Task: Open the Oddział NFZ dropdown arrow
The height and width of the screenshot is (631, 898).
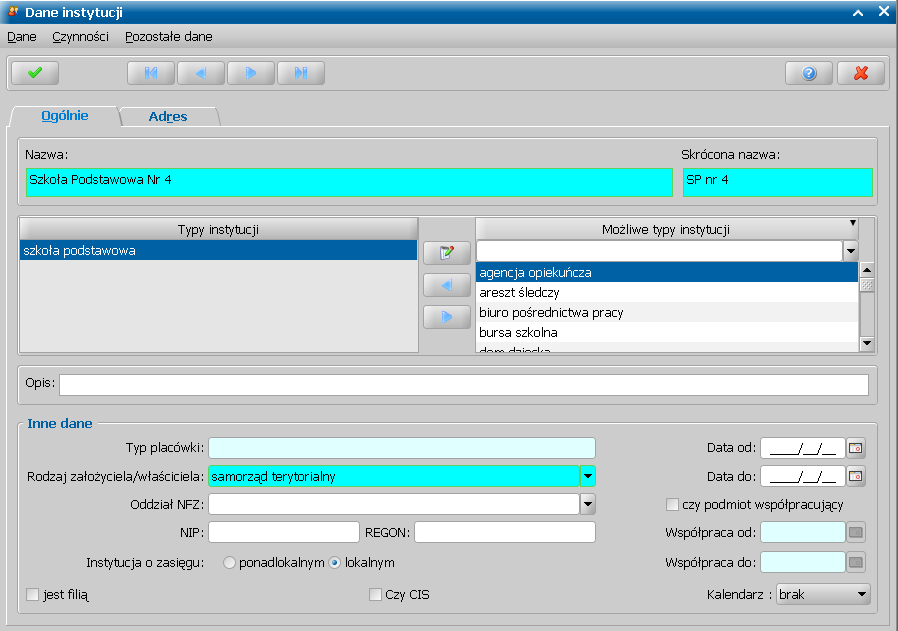Action: (588, 504)
